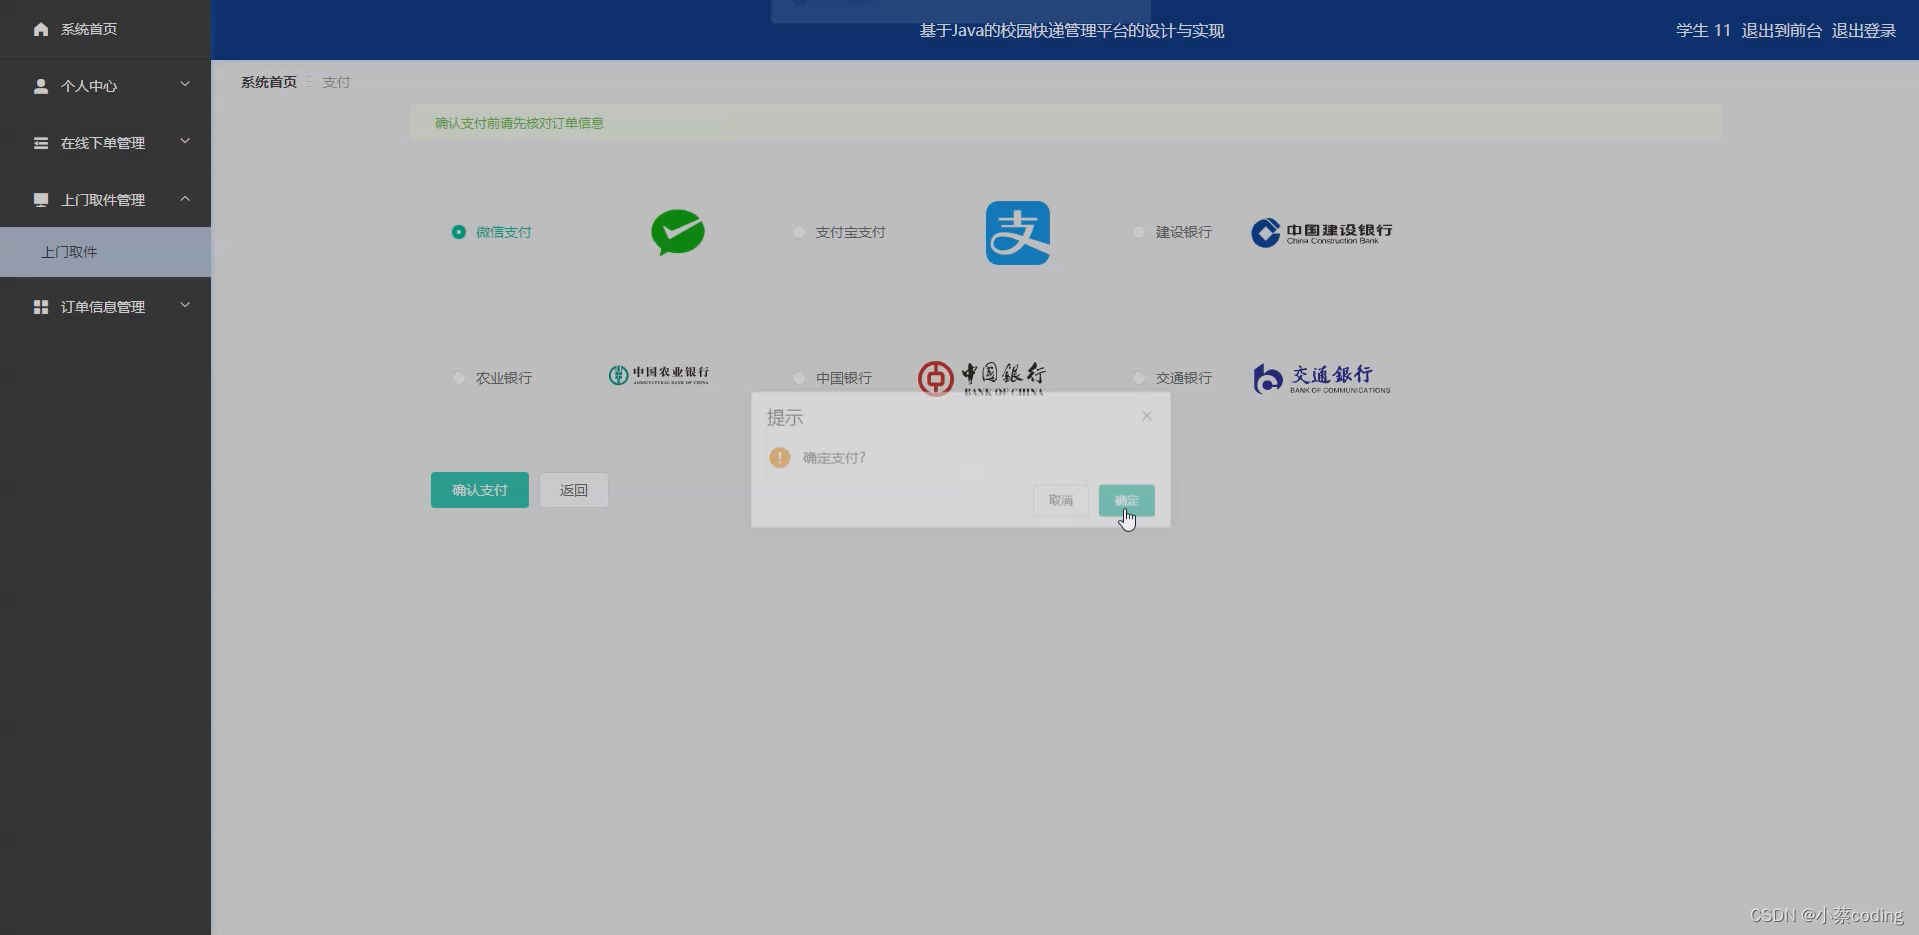Expand the 个人中心 chevron
Viewport: 1919px width, 935px height.
click(185, 84)
